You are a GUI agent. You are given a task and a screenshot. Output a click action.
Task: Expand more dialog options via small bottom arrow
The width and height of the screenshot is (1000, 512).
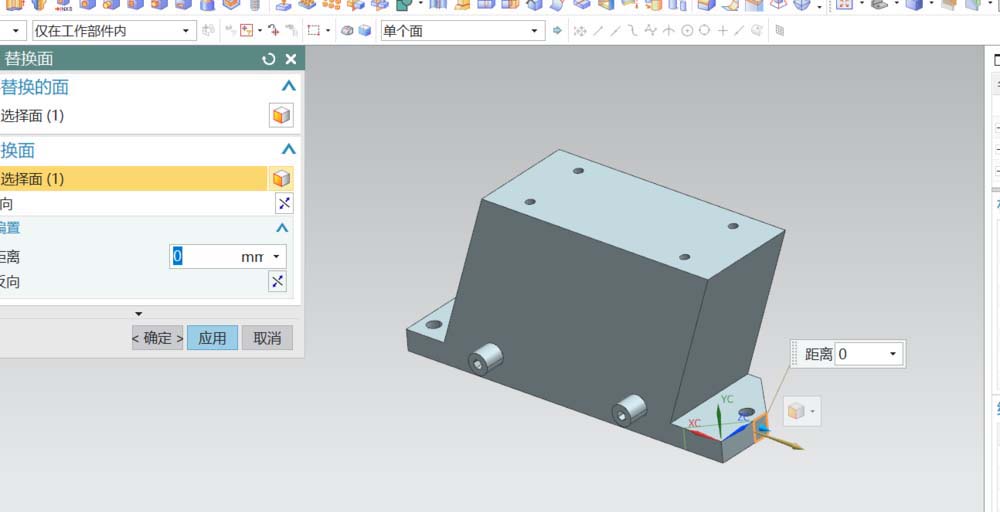tap(138, 314)
